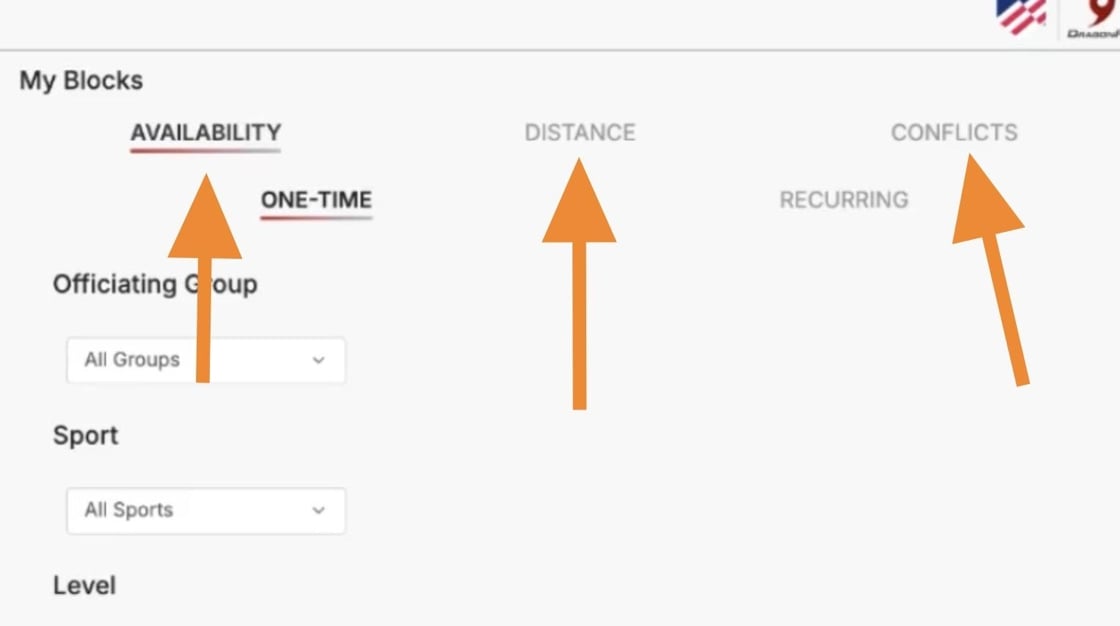This screenshot has height=626, width=1120.
Task: Click the chevron in All Sports dropdown
Action: 319,510
